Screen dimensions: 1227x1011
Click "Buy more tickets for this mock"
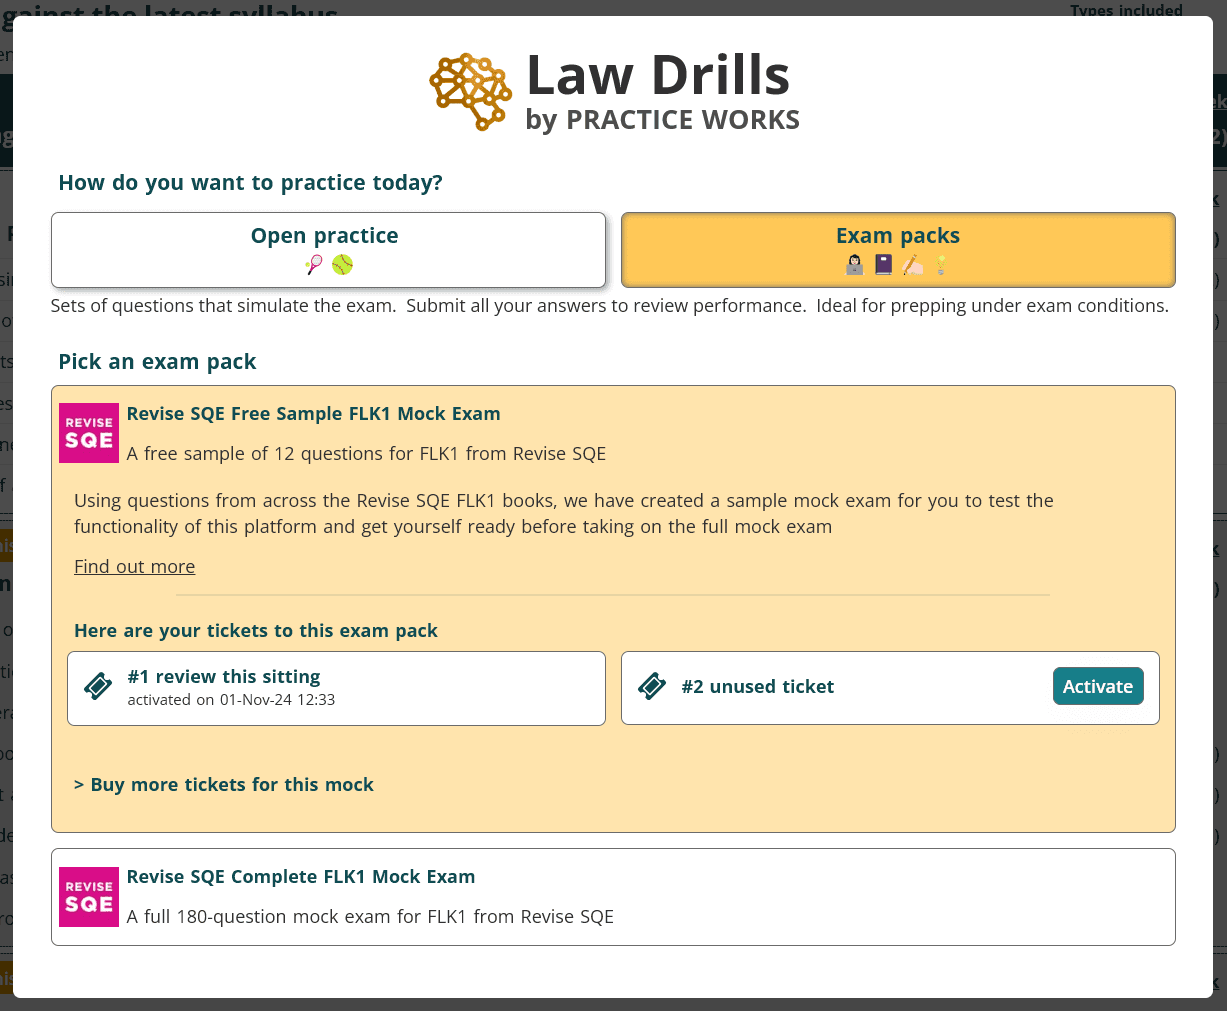pos(223,784)
